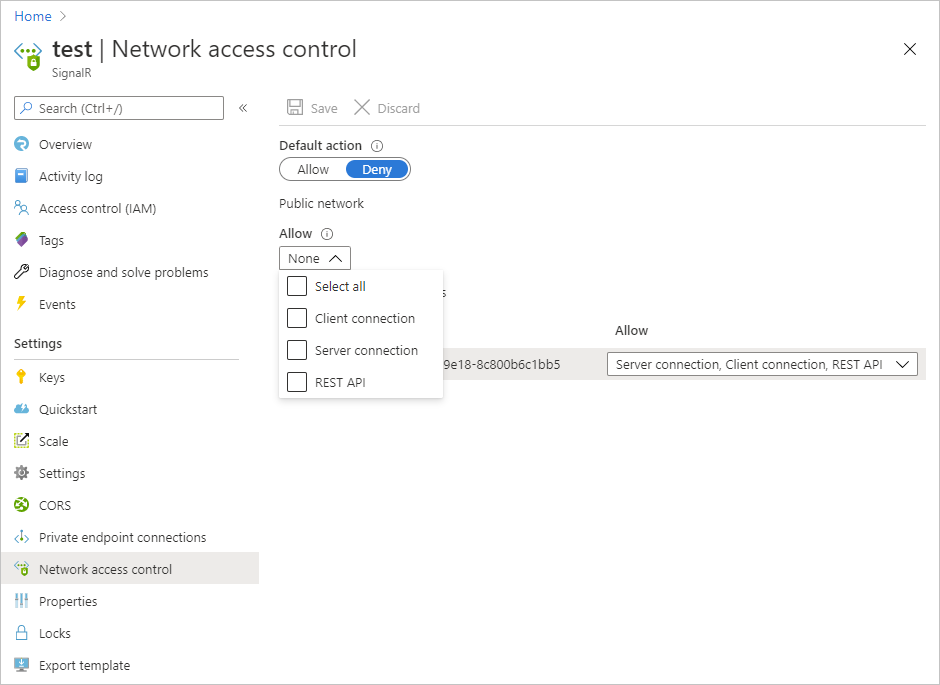This screenshot has height=685, width=940.
Task: Click the Events lightning bolt icon
Action: pyautogui.click(x=22, y=304)
